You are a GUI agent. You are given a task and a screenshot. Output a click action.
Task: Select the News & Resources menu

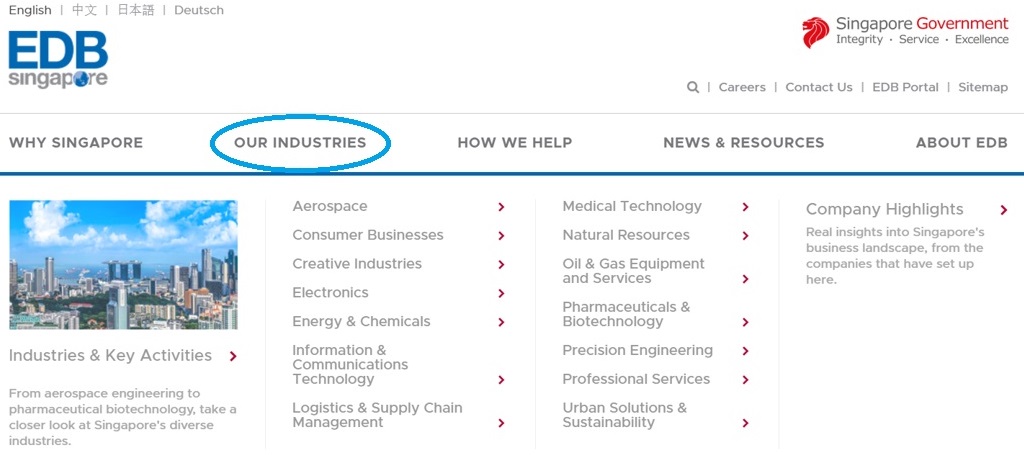[x=744, y=143]
